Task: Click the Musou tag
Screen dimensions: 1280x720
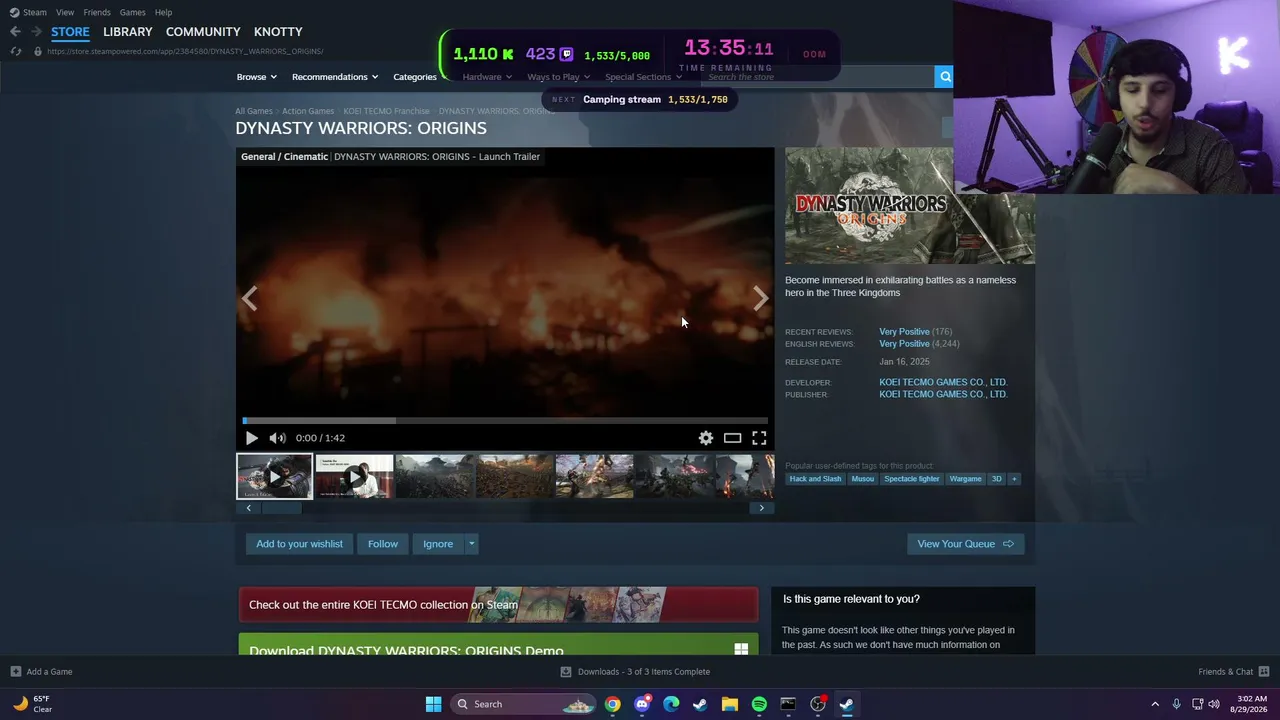Action: [x=862, y=479]
